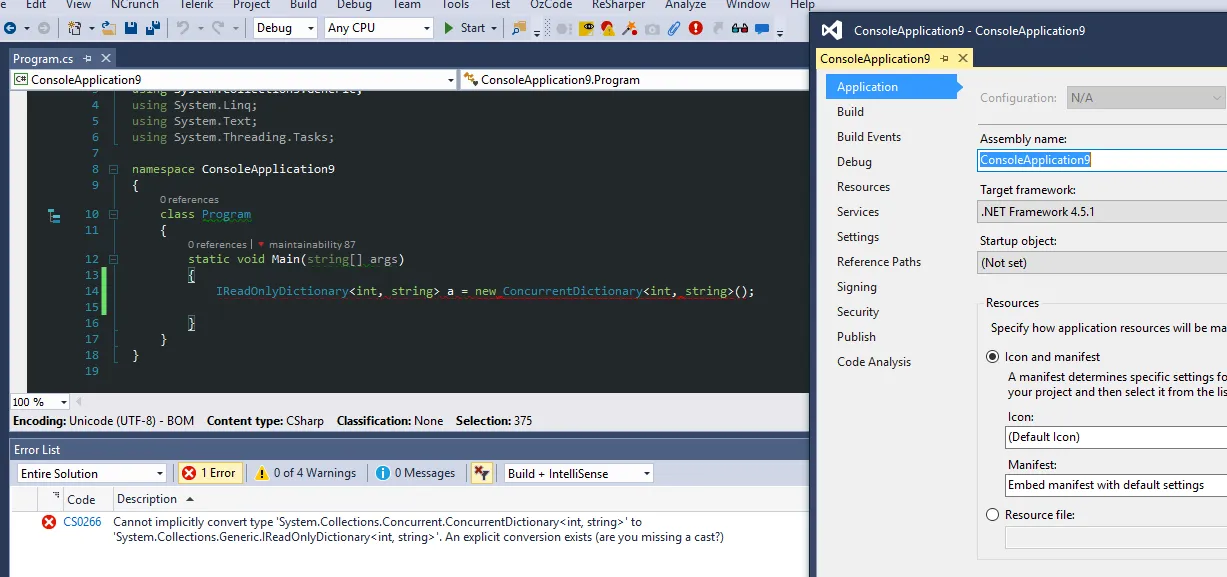Click the Assembly name input field
The width and height of the screenshot is (1227, 577).
pos(1102,160)
